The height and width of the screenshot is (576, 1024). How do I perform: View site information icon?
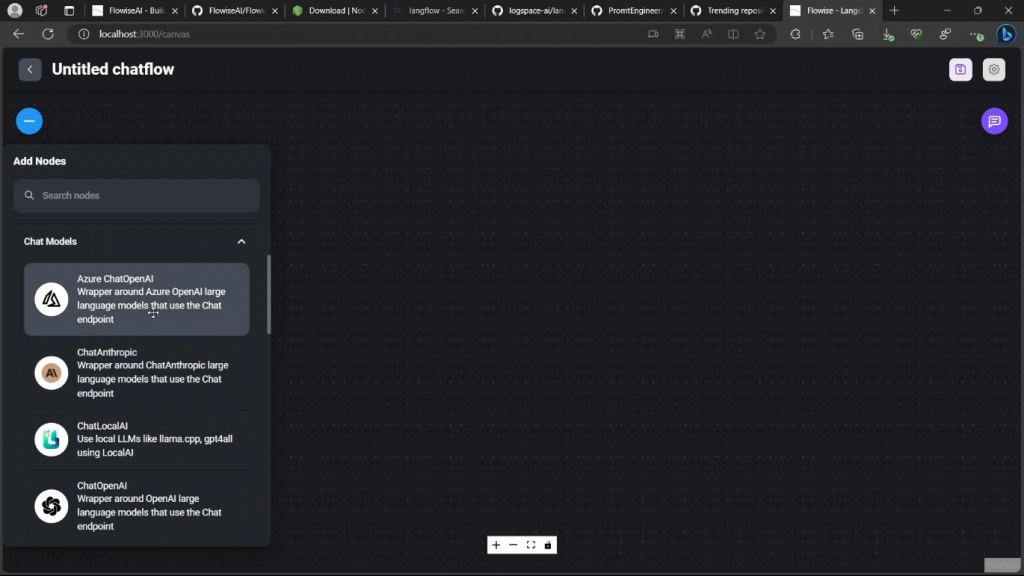[84, 34]
